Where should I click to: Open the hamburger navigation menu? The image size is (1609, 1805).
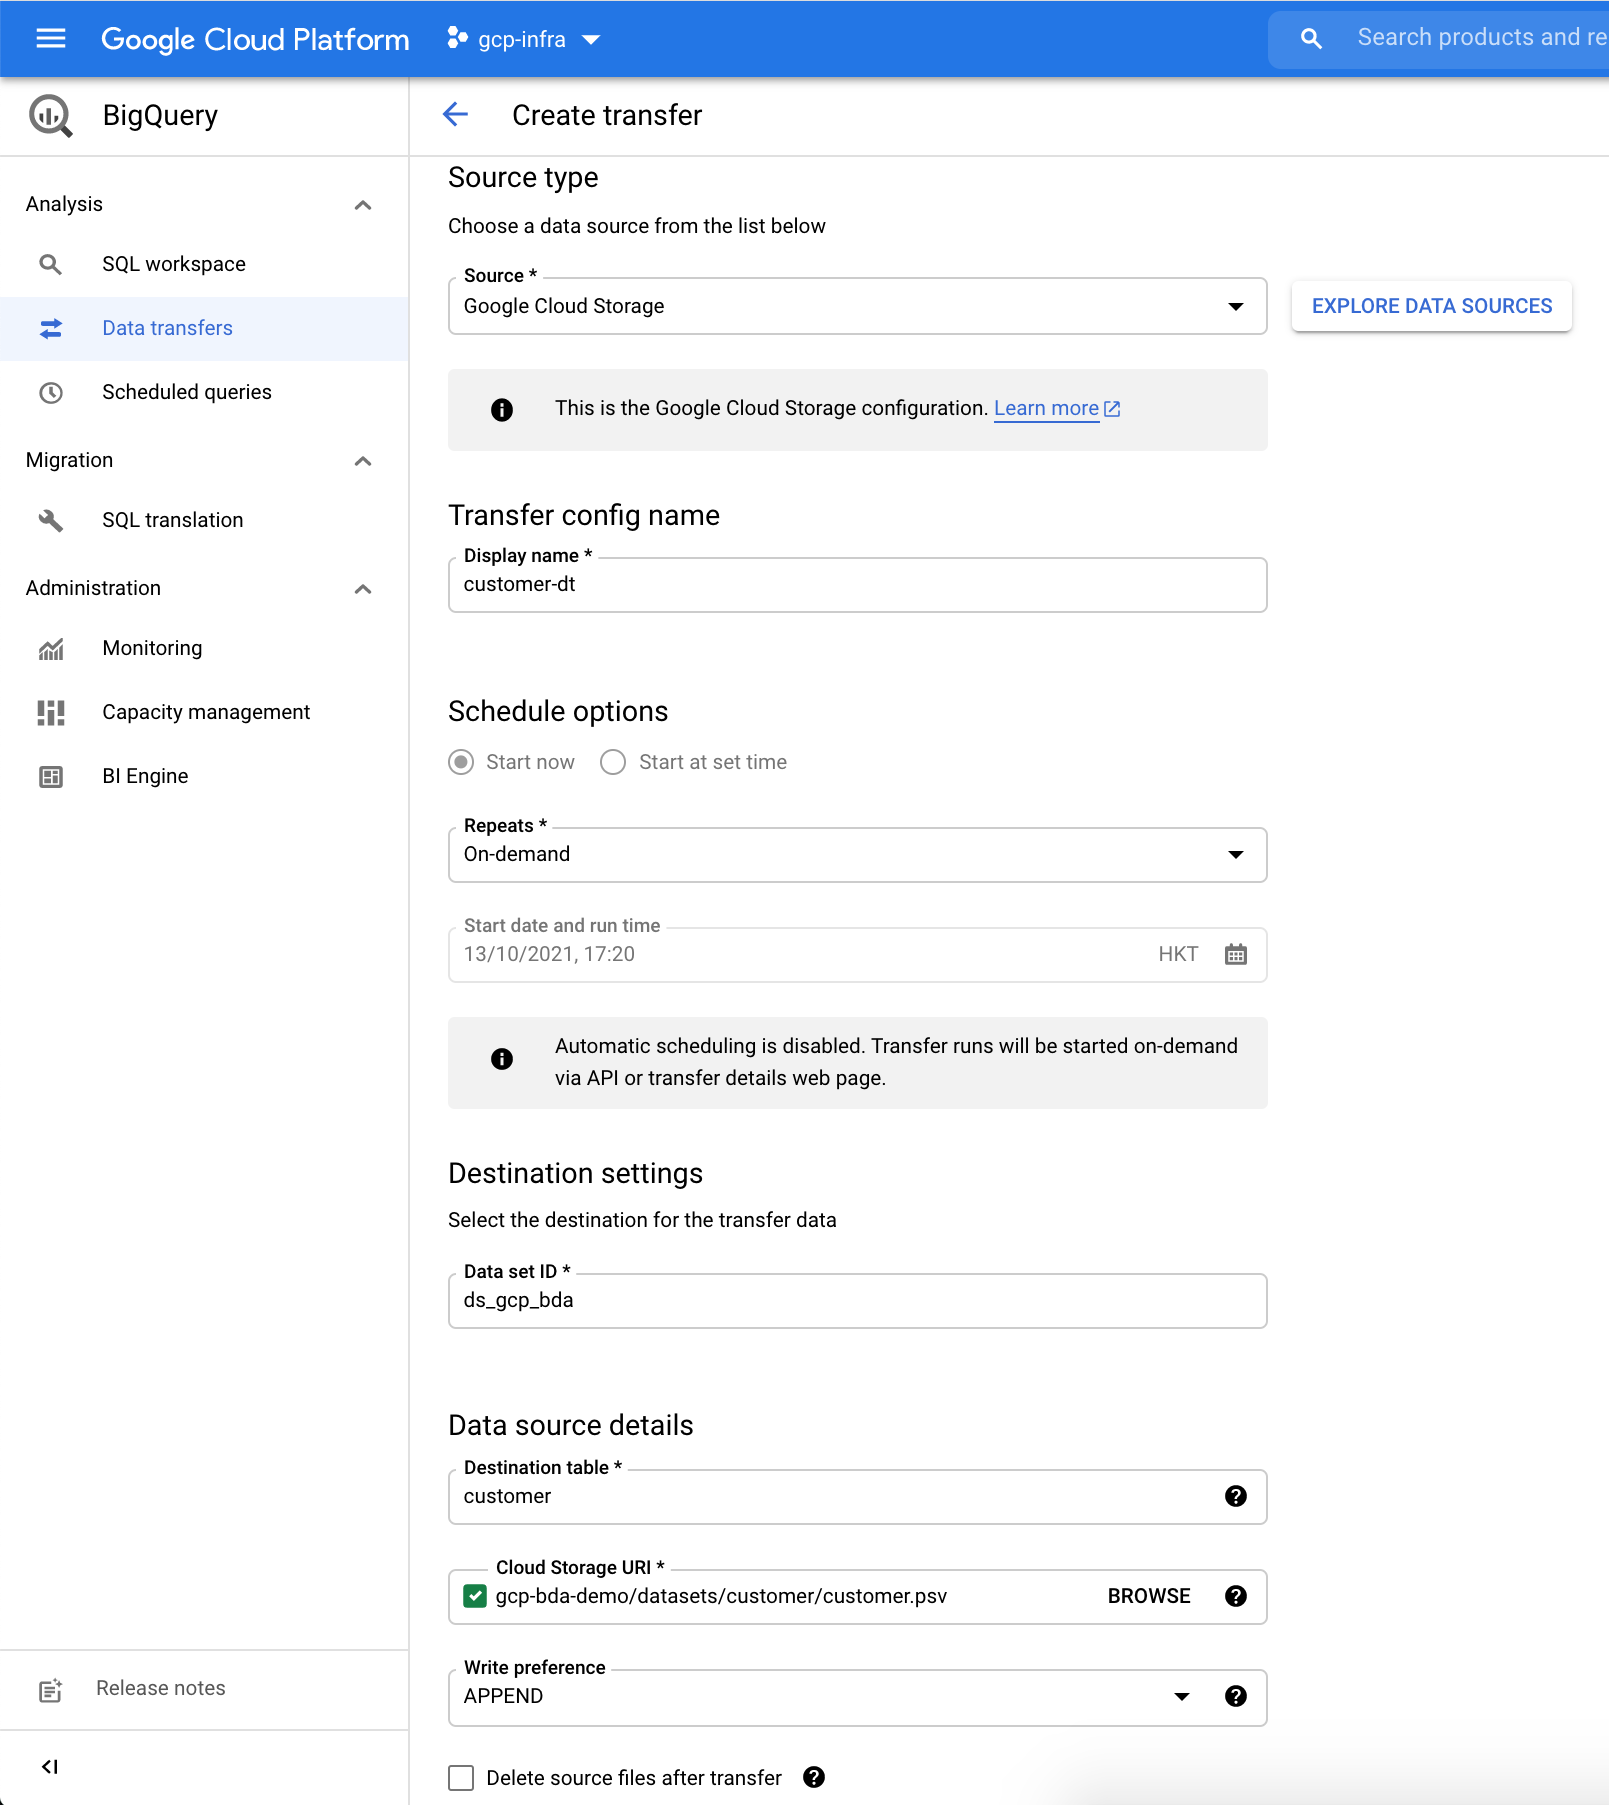[x=50, y=38]
